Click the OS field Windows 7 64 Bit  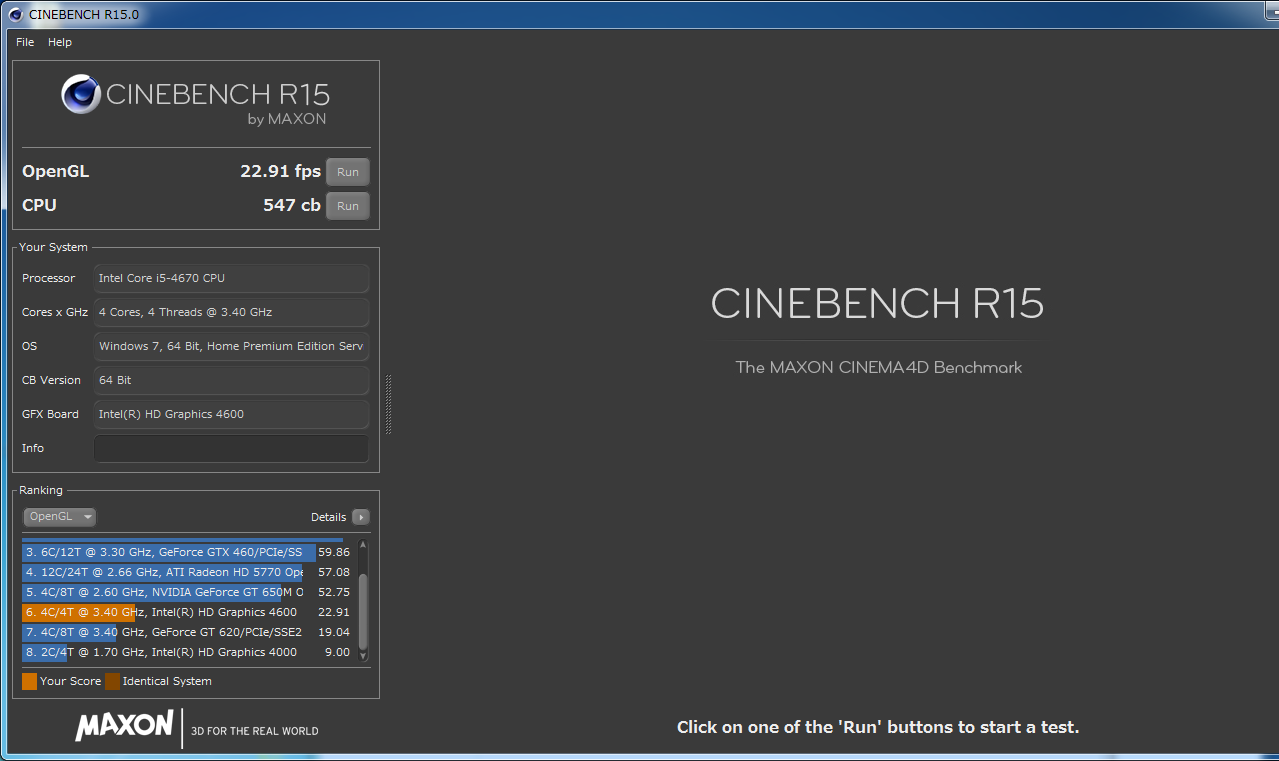[231, 346]
